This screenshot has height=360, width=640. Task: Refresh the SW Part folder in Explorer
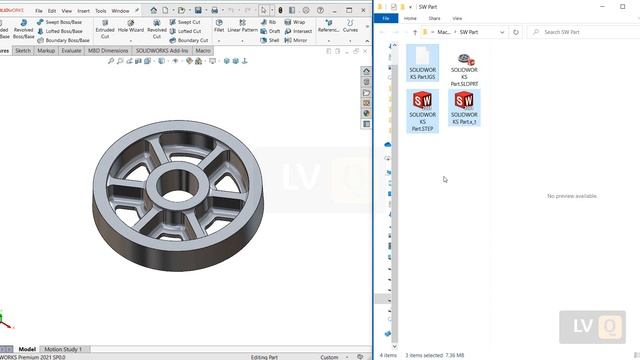[516, 32]
